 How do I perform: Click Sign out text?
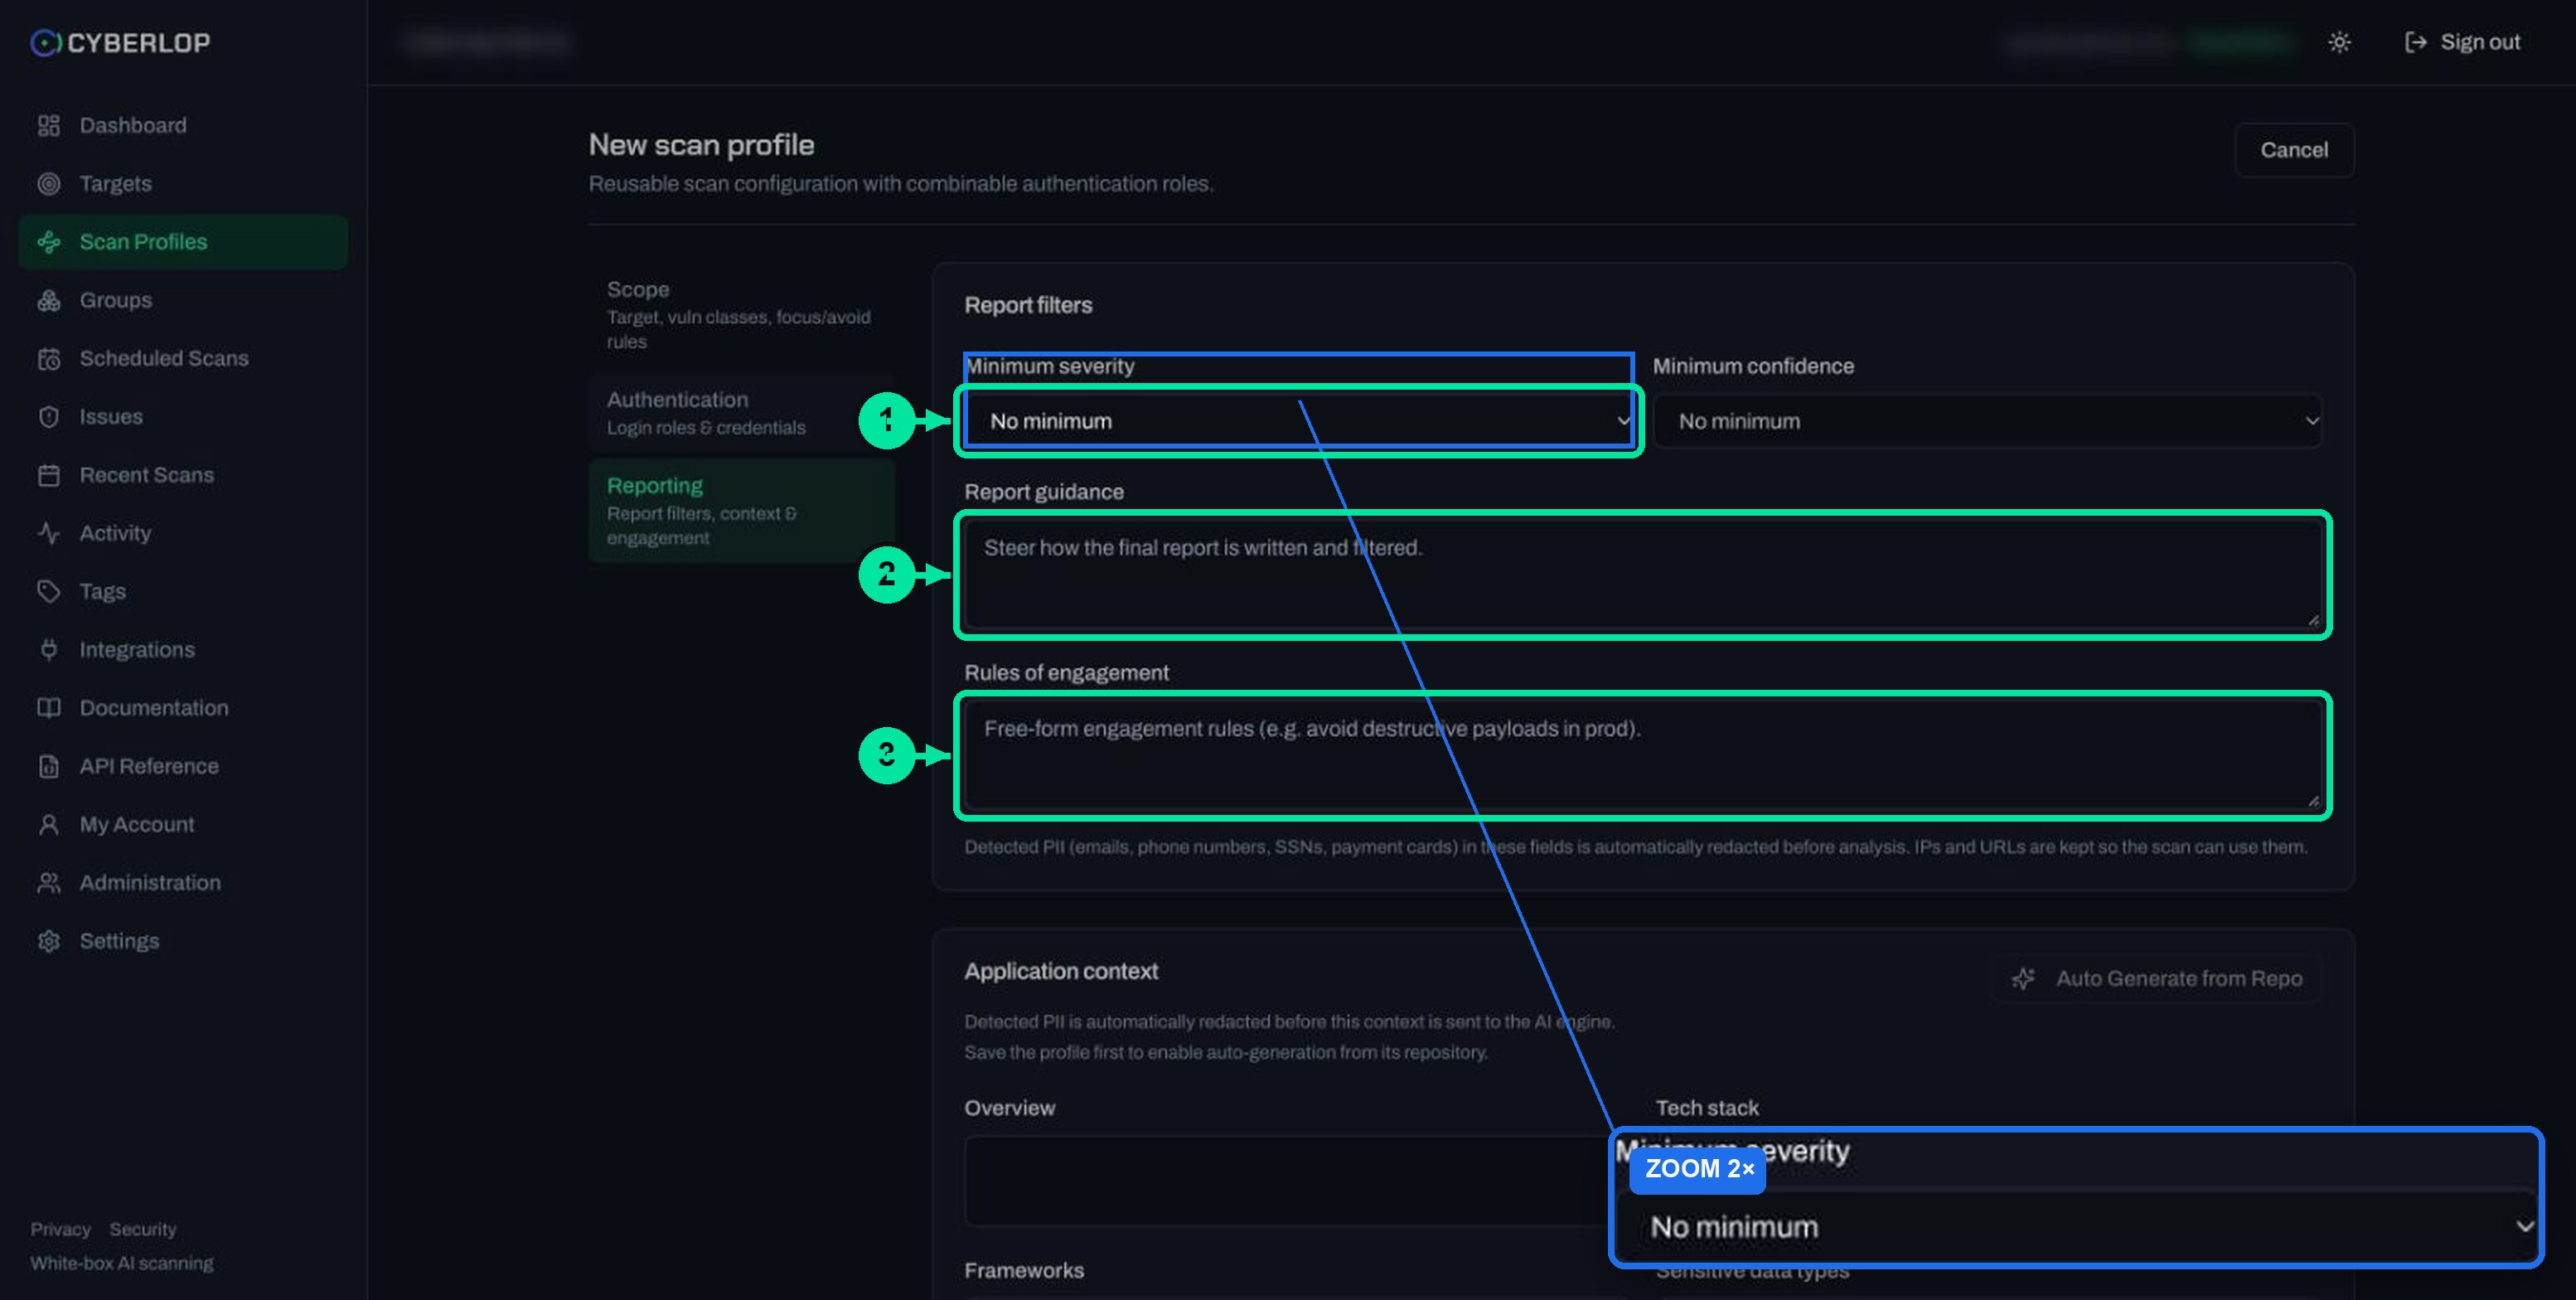pos(2480,42)
